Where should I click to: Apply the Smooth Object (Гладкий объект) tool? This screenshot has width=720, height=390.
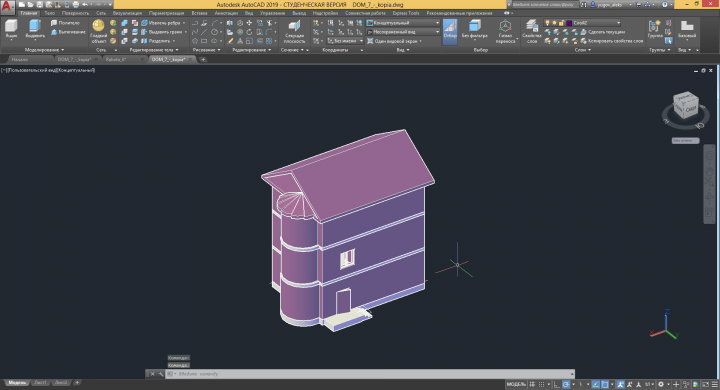click(98, 31)
